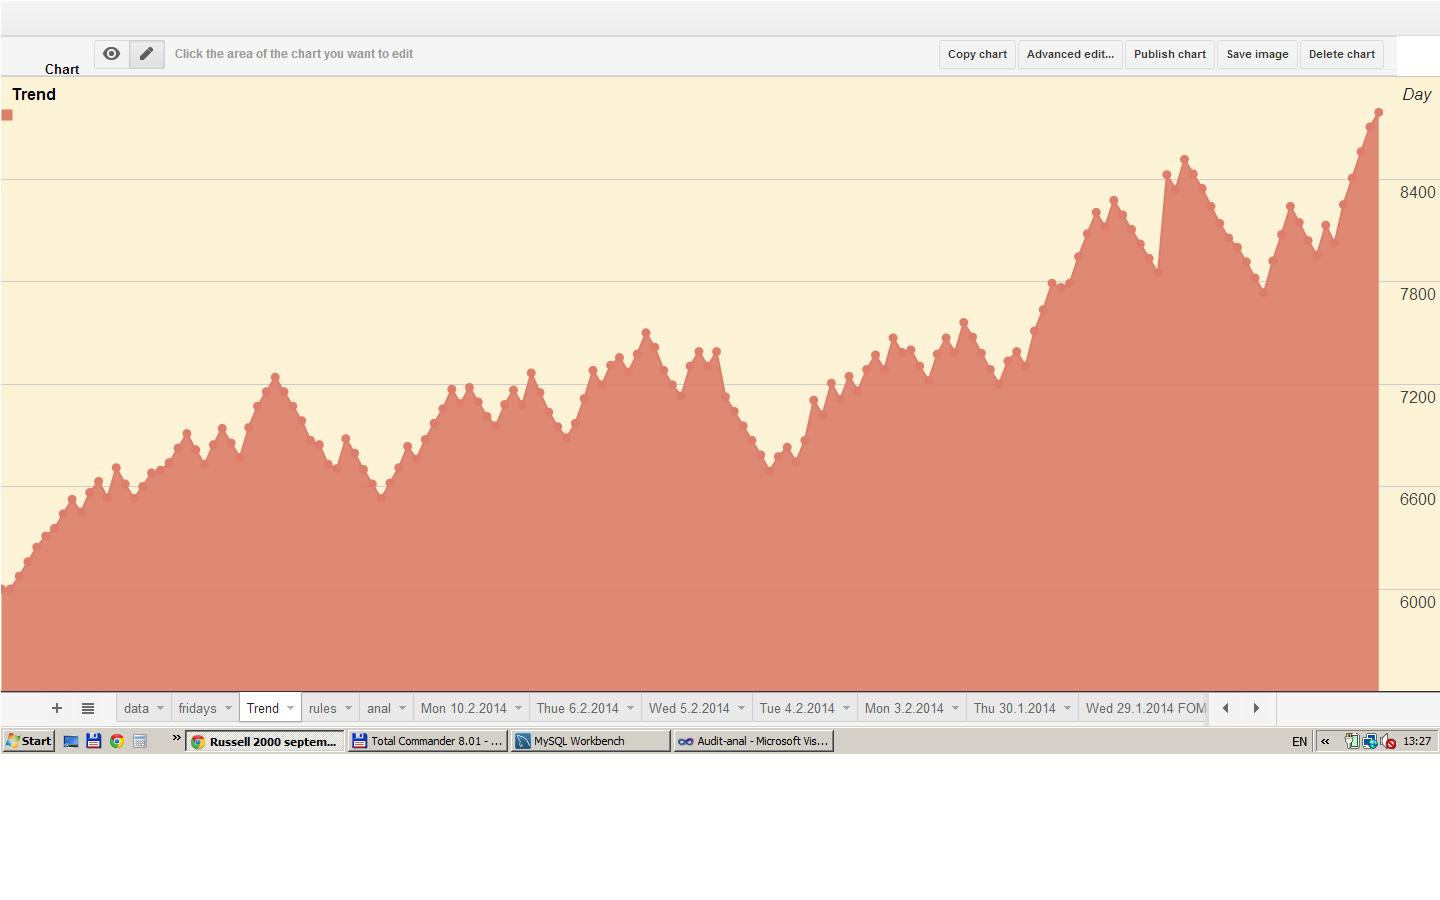Click the 8400 axis value
Screen dimensions: 1440x900
click(1417, 192)
